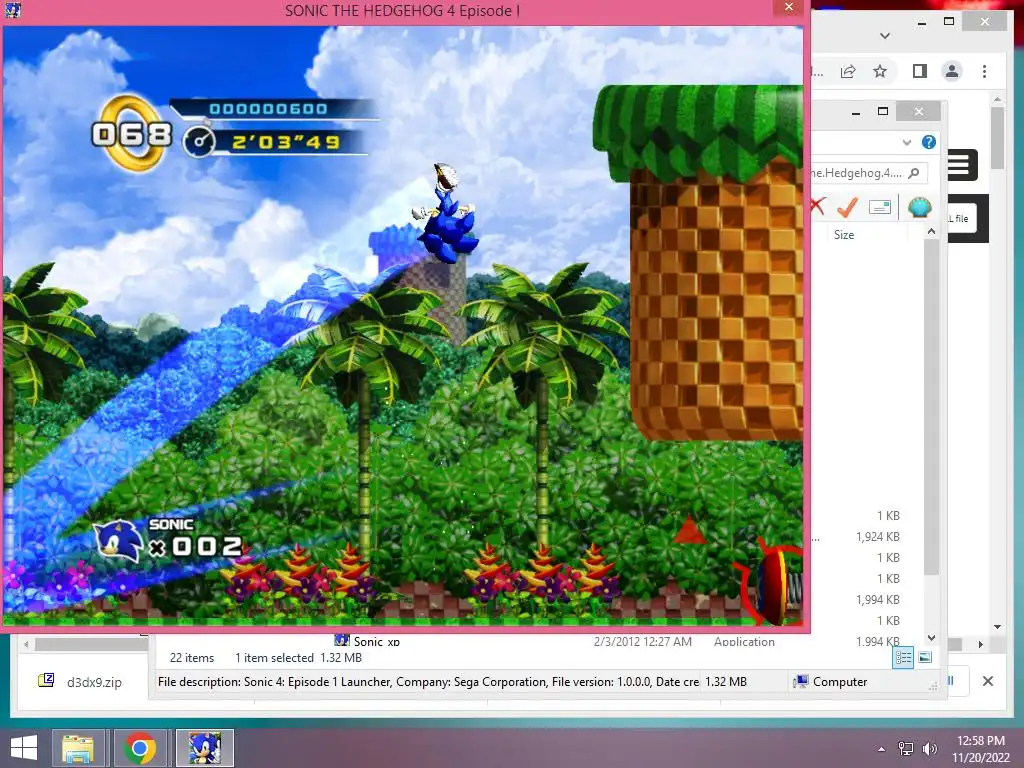Open the webpage hamburger menu icon

tap(959, 165)
